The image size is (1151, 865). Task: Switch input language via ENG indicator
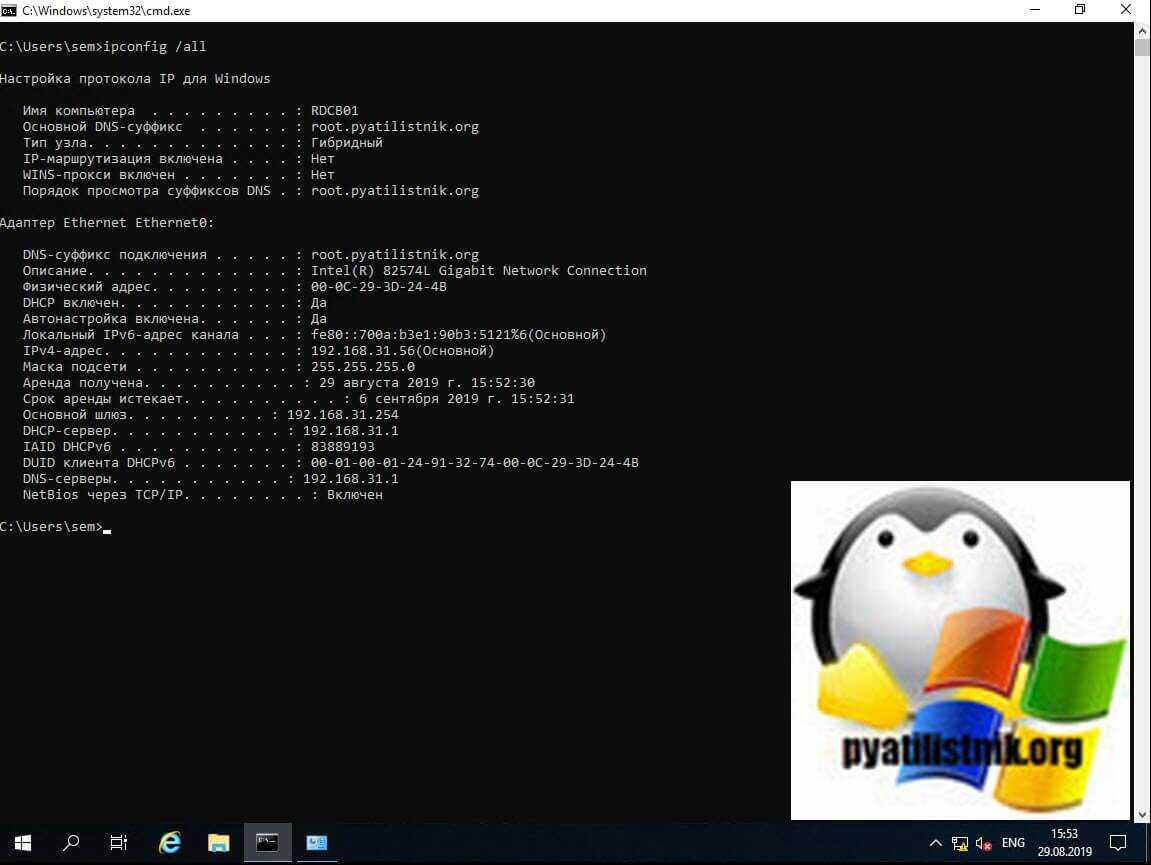coord(1013,843)
